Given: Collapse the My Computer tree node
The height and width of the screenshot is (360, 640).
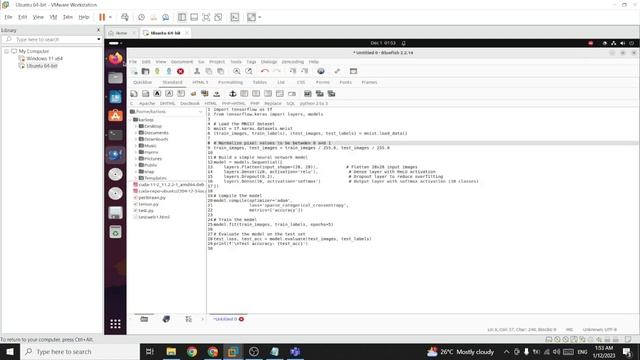Looking at the screenshot, I should [x=7, y=51].
